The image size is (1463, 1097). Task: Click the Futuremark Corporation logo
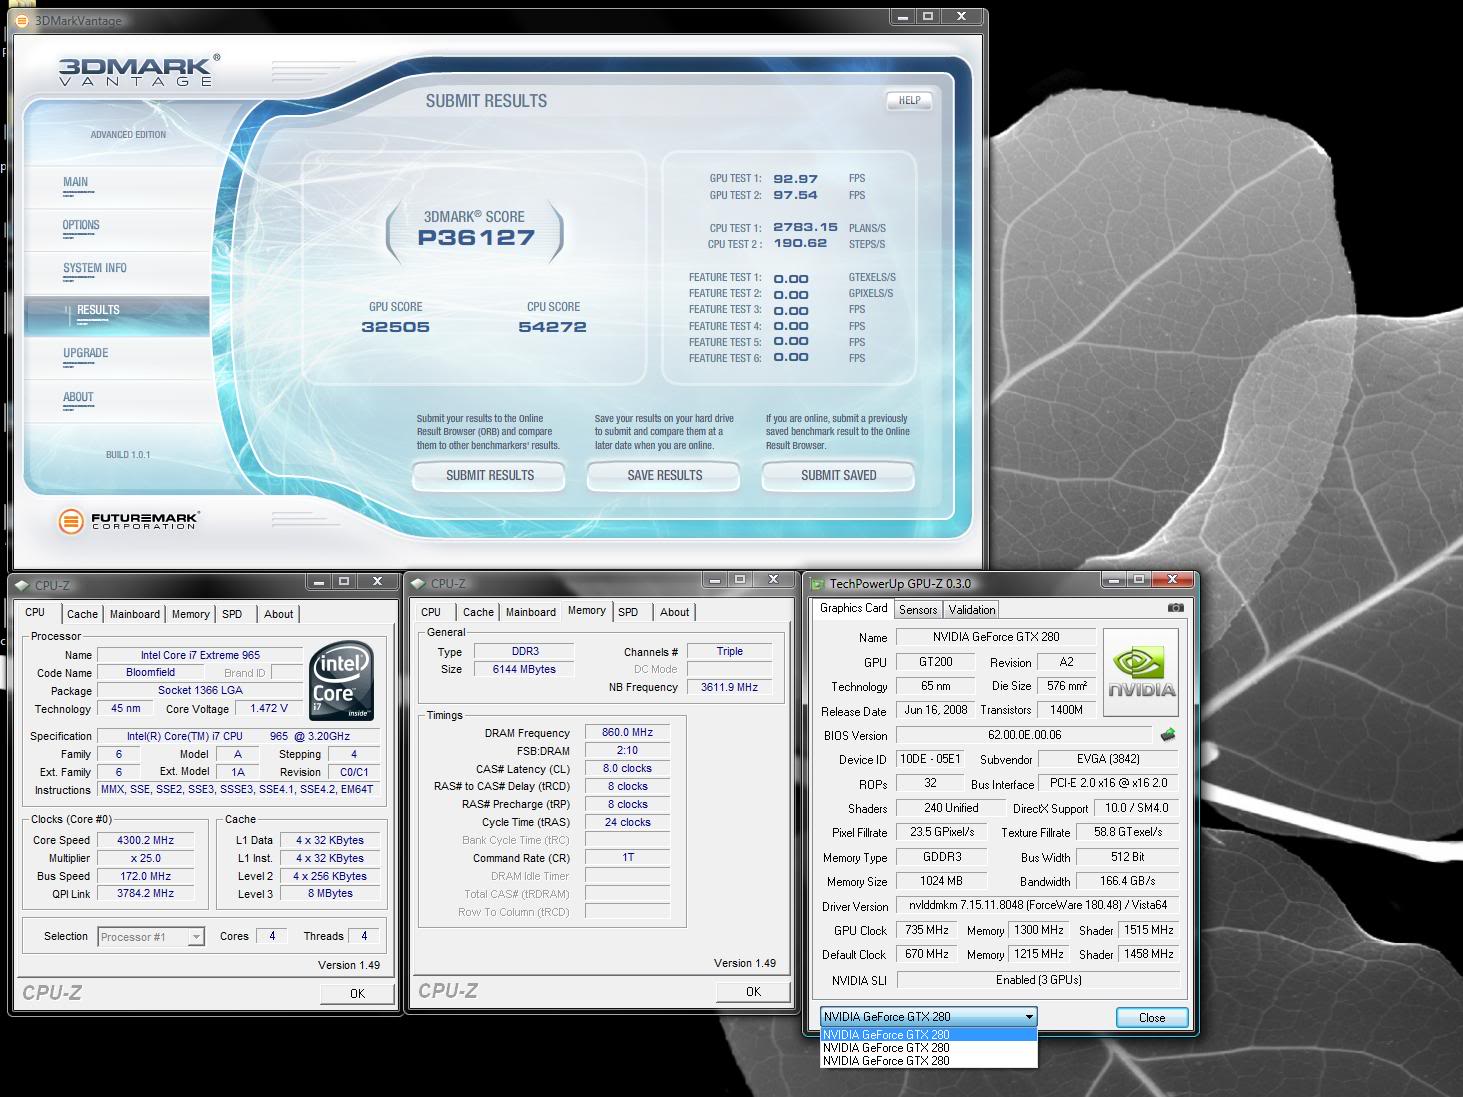coord(128,521)
